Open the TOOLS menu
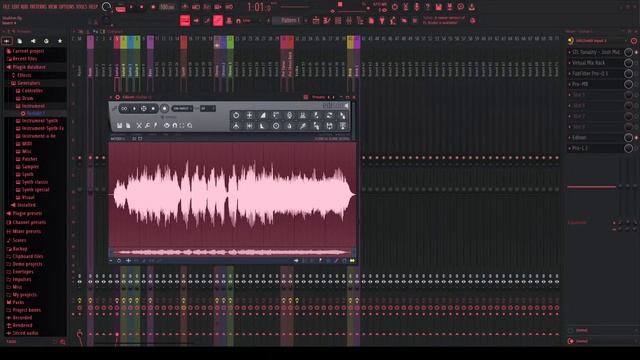The height and width of the screenshot is (360, 640). point(82,7)
